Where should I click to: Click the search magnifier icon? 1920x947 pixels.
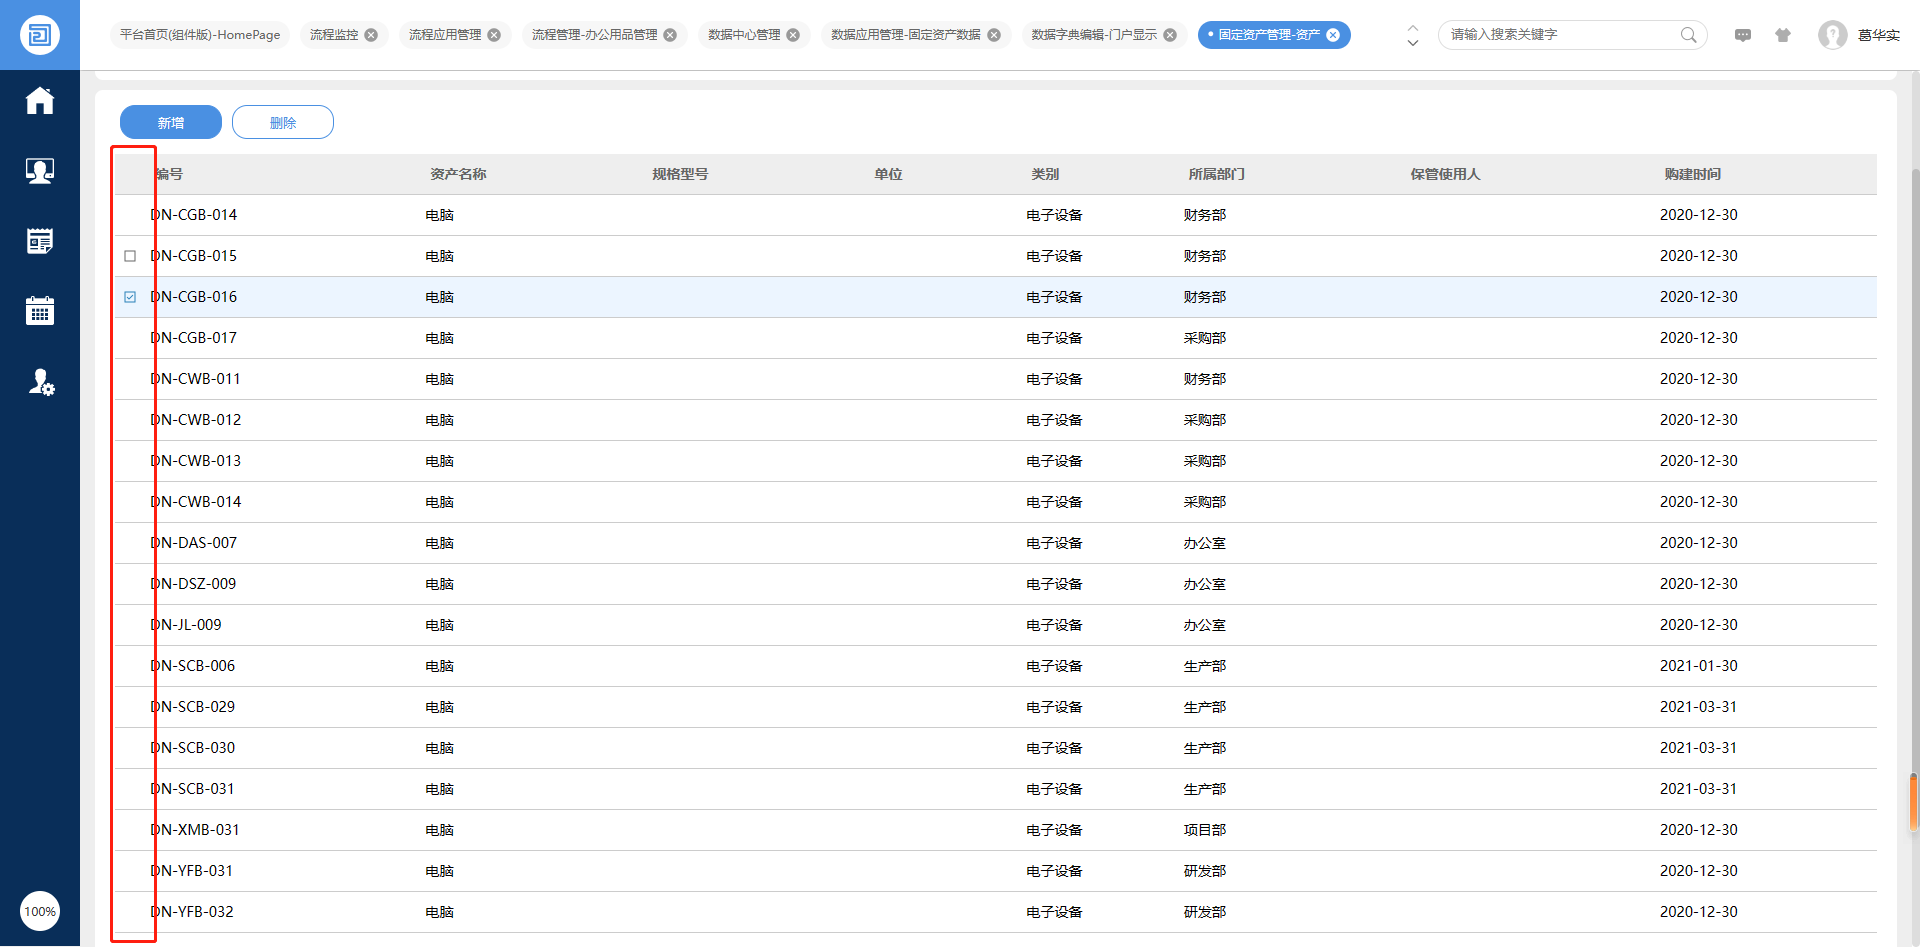[1688, 35]
